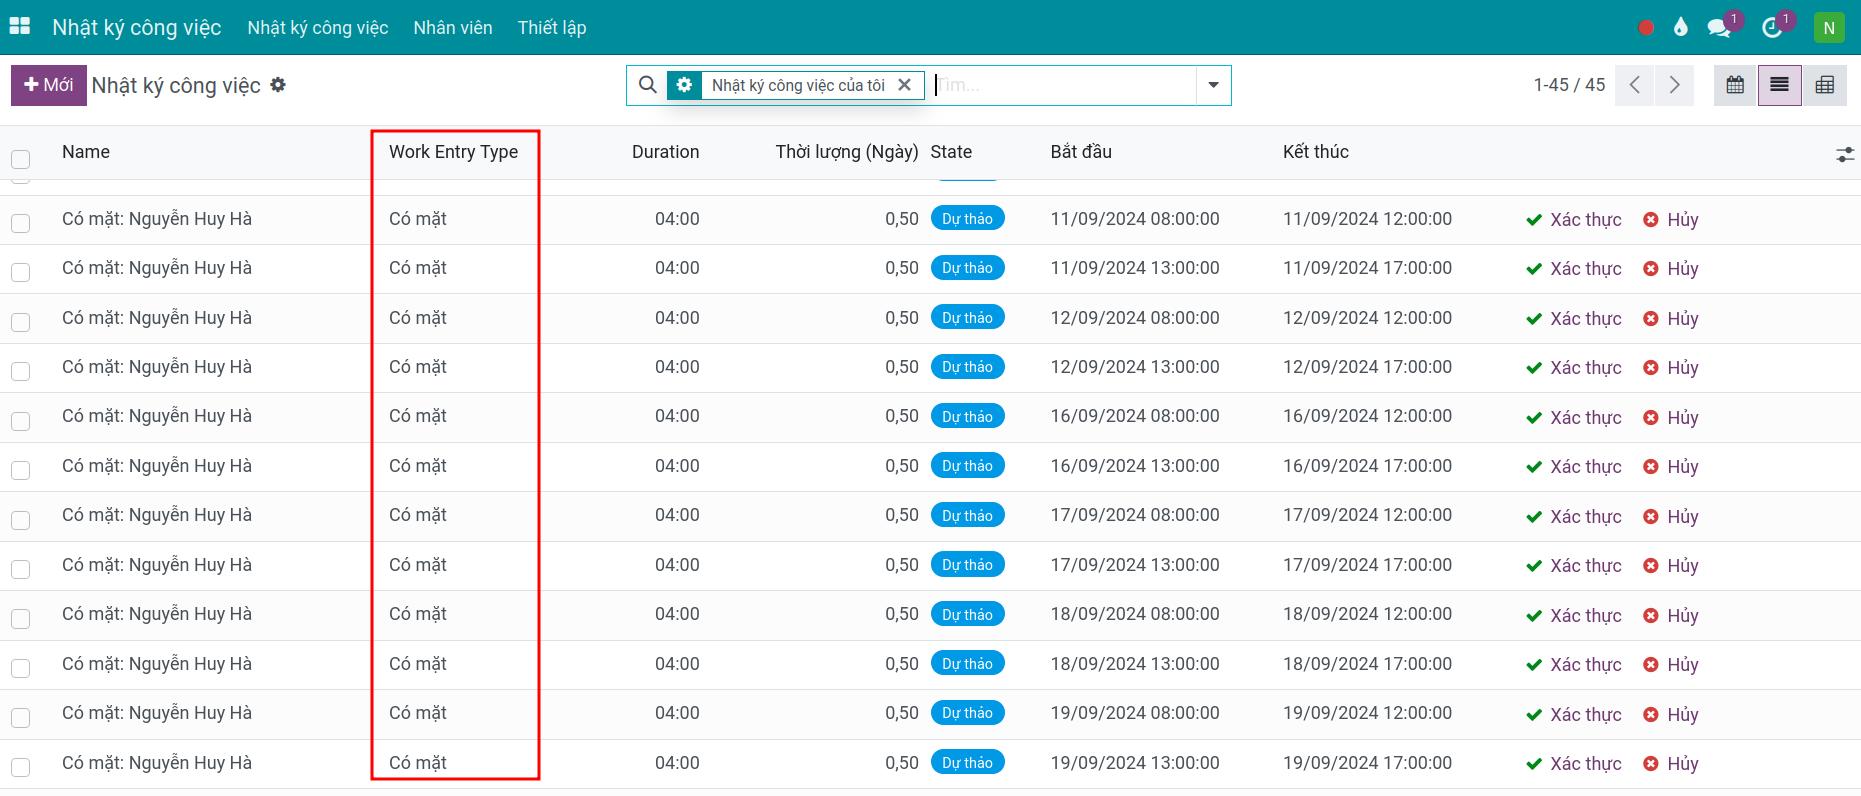The height and width of the screenshot is (796, 1861).
Task: Switch to calendar view
Action: pos(1735,85)
